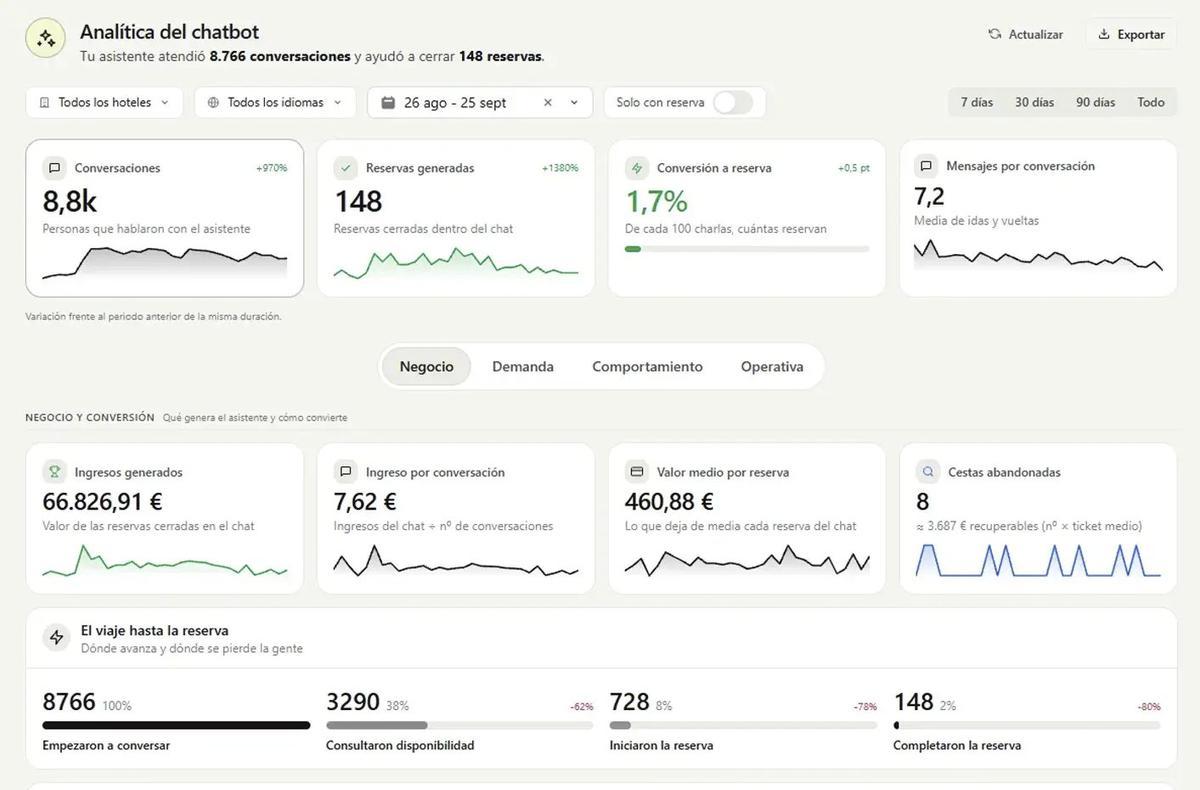This screenshot has width=1200, height=790.
Task: Click the Mensajes por conversación sparkline chart
Action: click(x=1038, y=256)
